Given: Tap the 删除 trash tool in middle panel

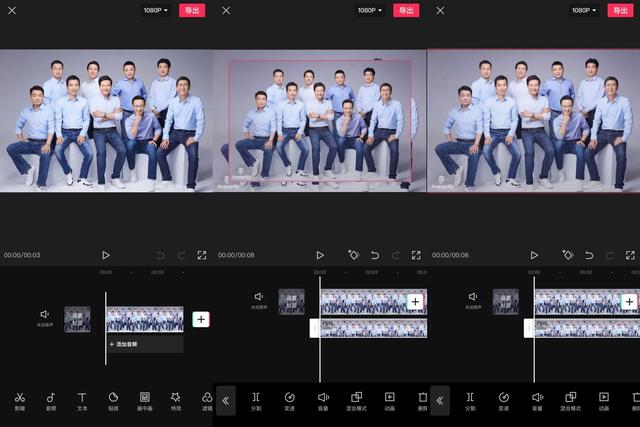Looking at the screenshot, I should 422,401.
